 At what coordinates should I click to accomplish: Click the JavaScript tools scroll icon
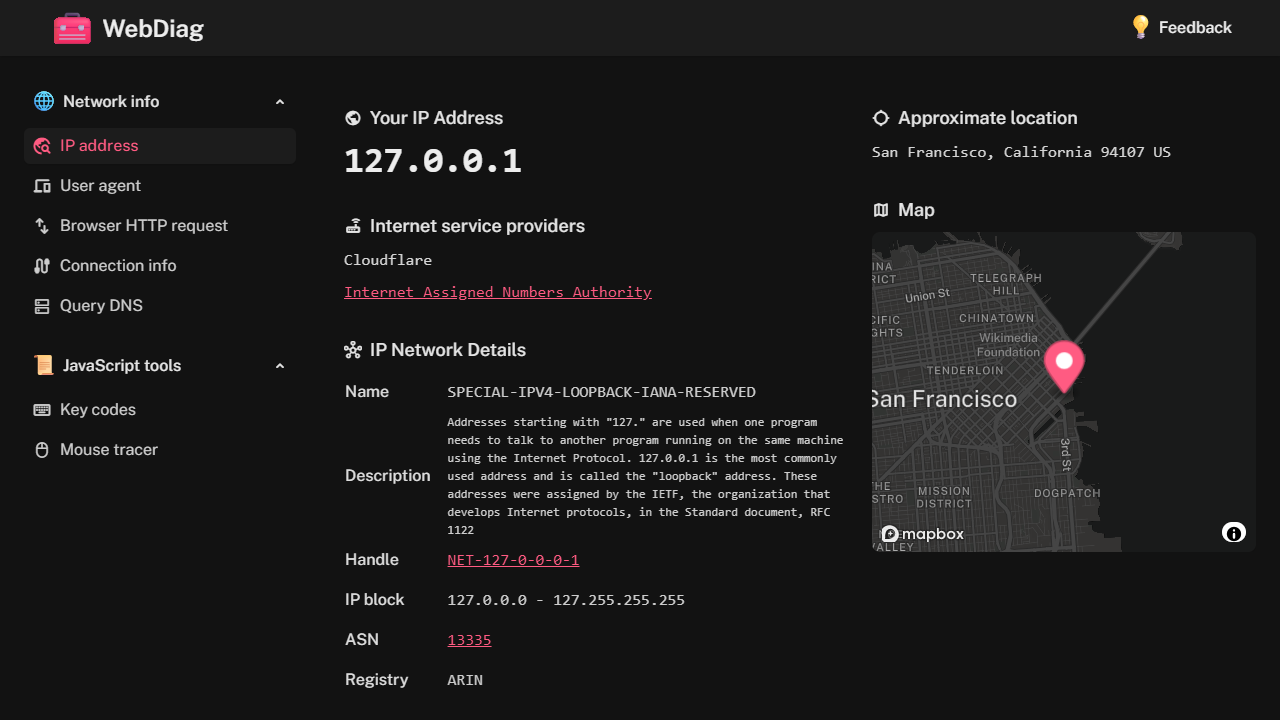pyautogui.click(x=44, y=365)
